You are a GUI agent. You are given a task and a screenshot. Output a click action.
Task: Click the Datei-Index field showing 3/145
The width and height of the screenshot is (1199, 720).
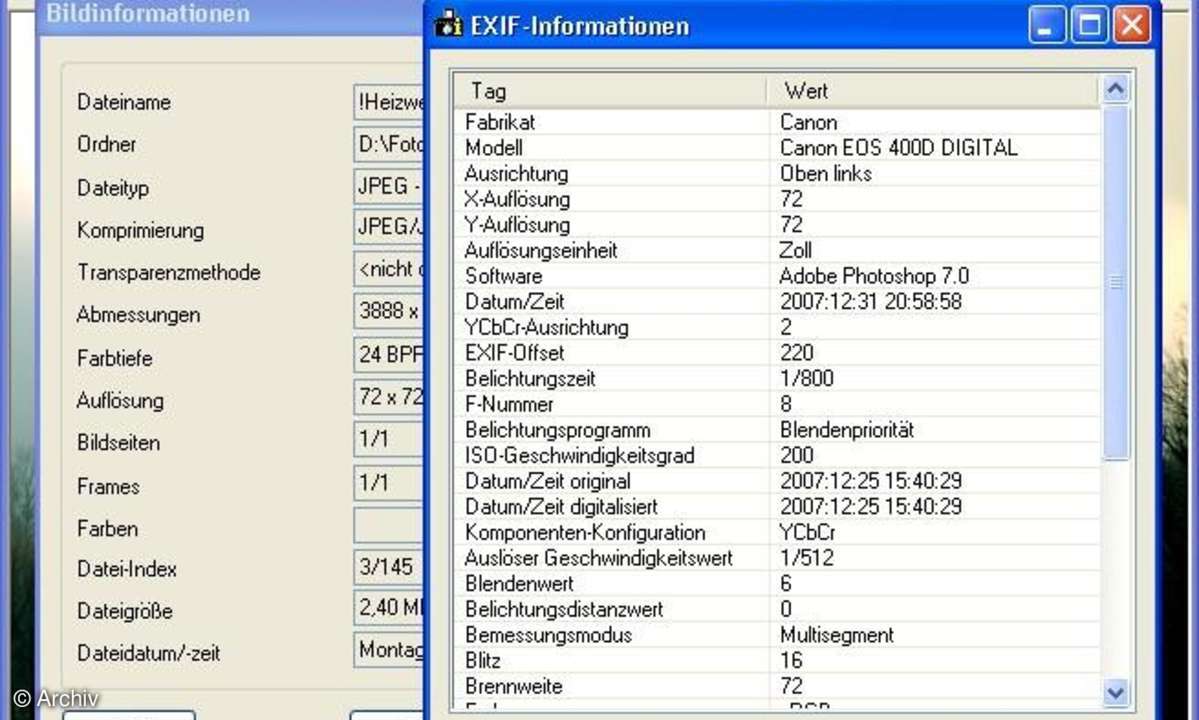click(387, 567)
